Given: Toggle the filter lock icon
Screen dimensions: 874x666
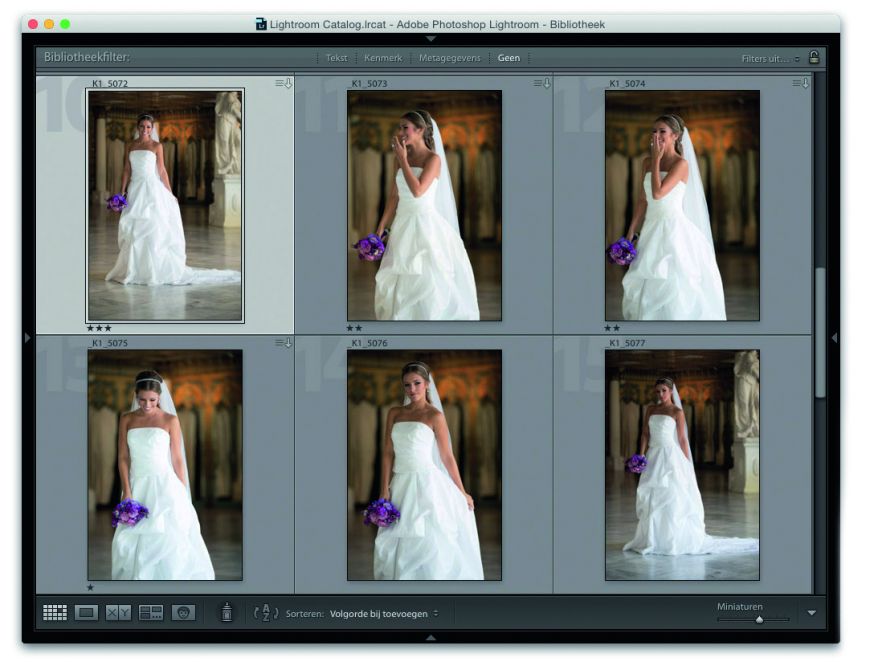Looking at the screenshot, I should pos(814,58).
